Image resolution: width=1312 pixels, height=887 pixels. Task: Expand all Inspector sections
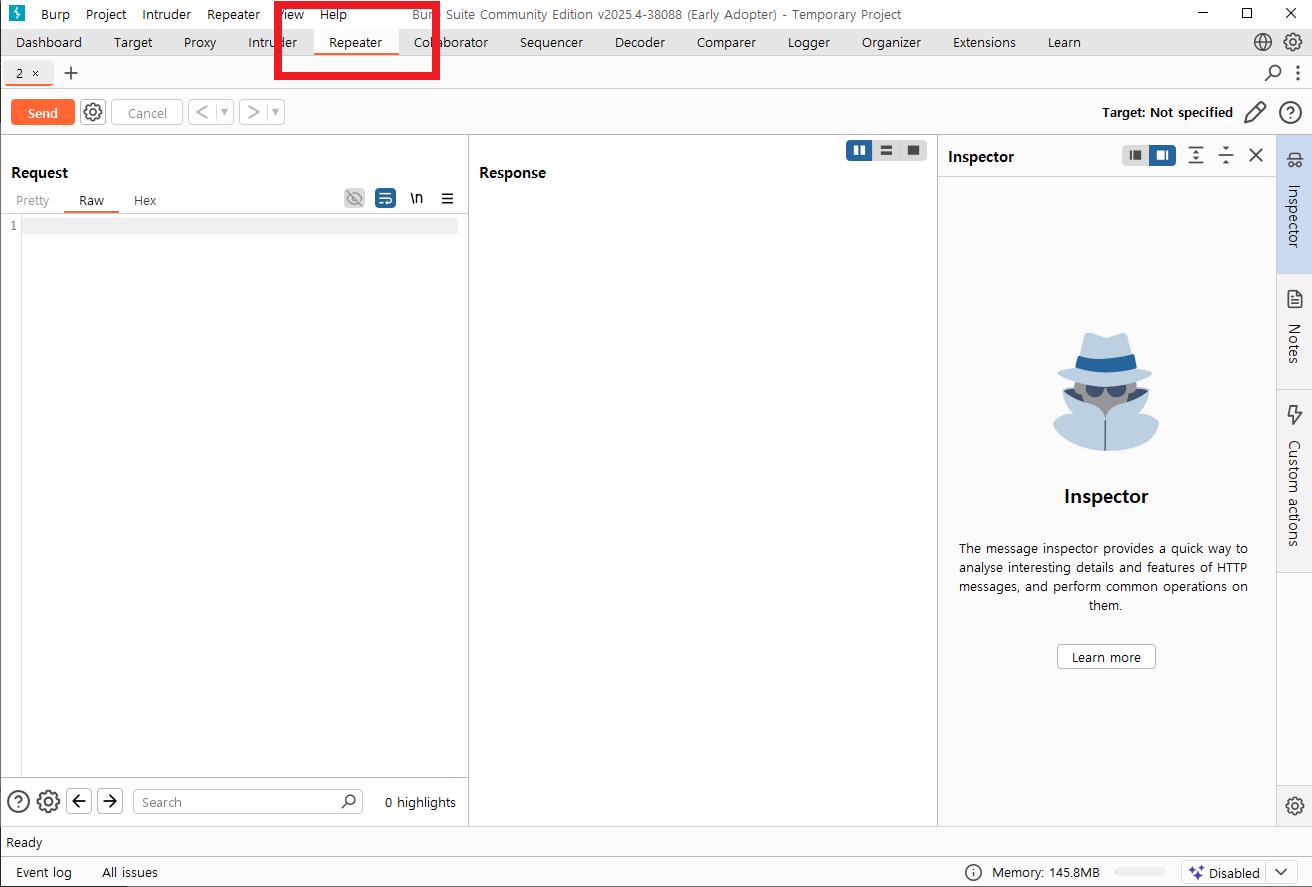coord(1195,155)
